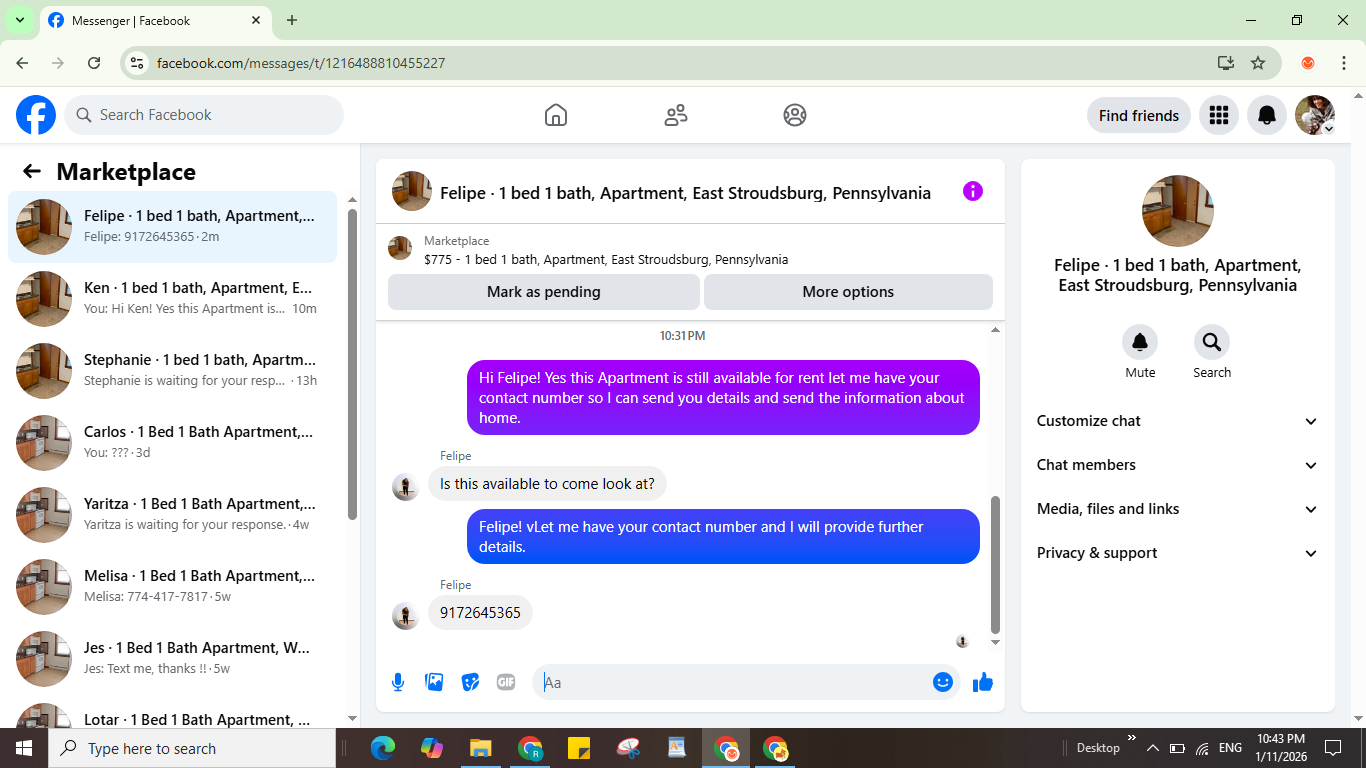
Task: Expand Customize chat section
Action: 1178,421
